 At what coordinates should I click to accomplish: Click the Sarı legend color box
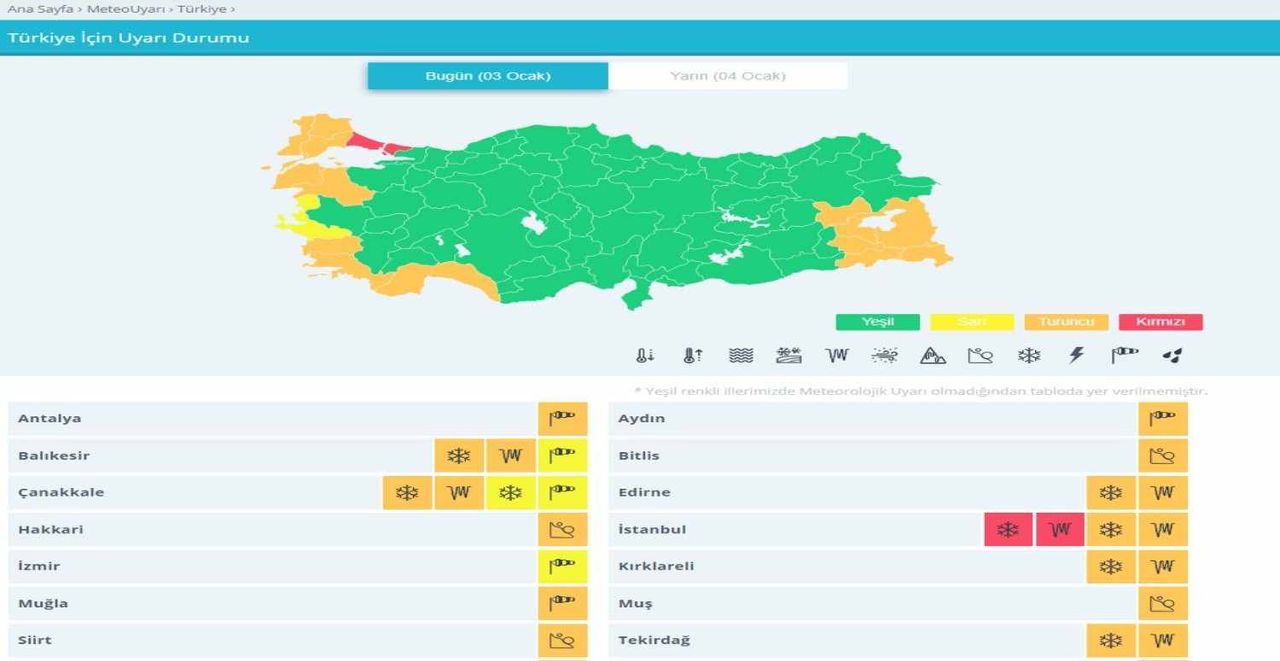click(972, 322)
